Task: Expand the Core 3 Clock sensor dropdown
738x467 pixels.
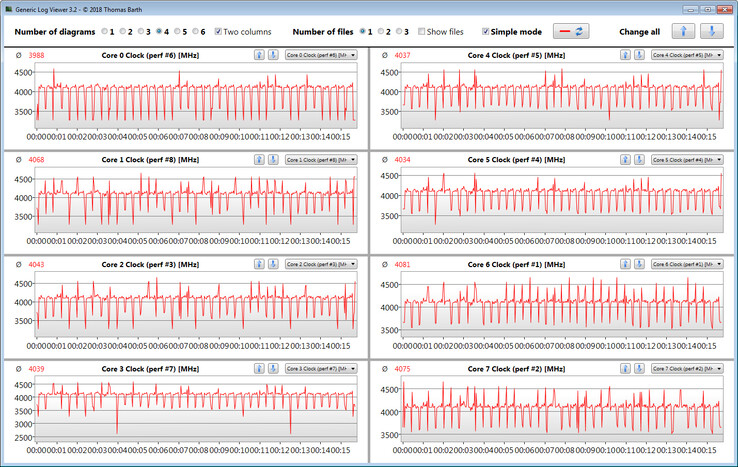Action: tap(320, 369)
